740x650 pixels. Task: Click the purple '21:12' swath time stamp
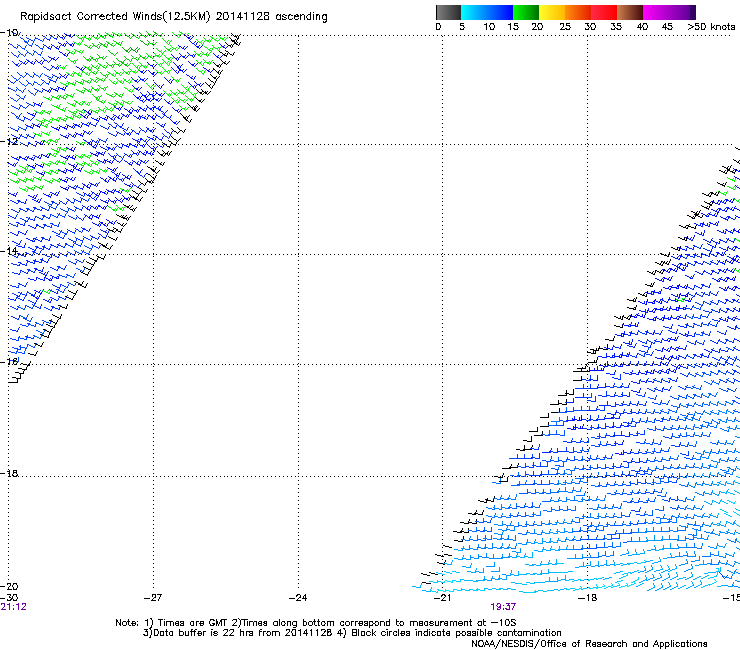tap(14, 607)
